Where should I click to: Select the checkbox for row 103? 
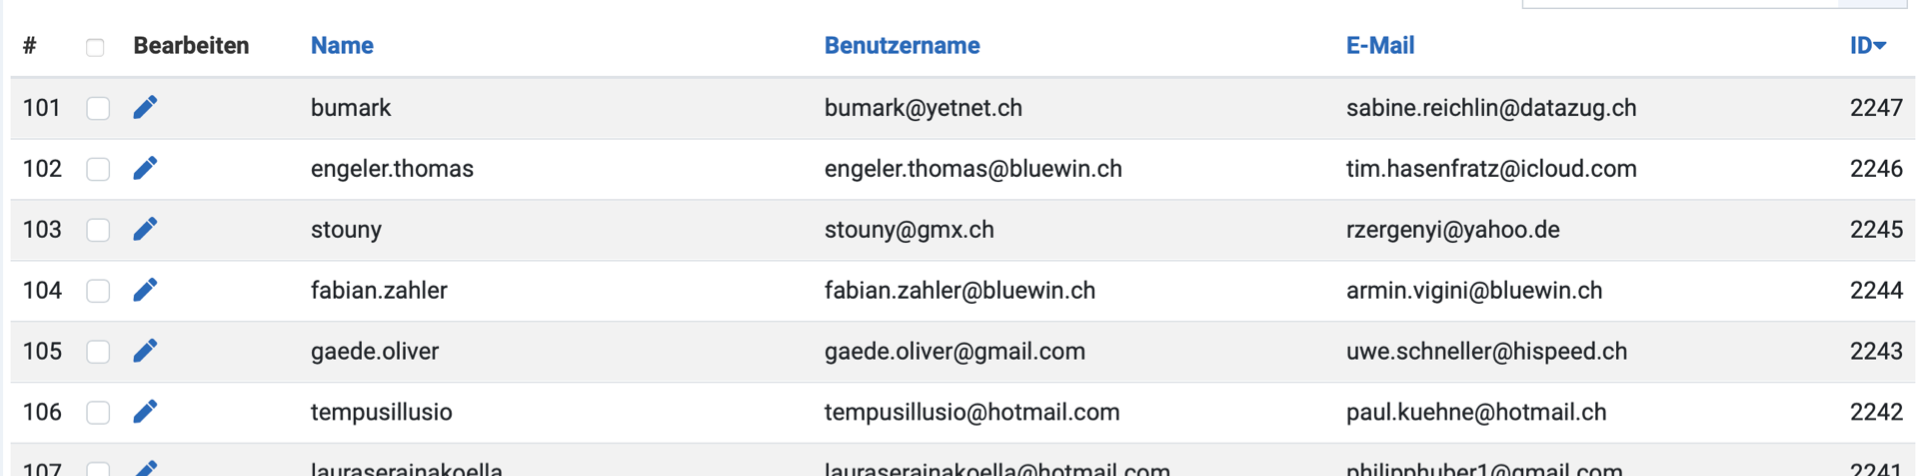click(x=98, y=230)
